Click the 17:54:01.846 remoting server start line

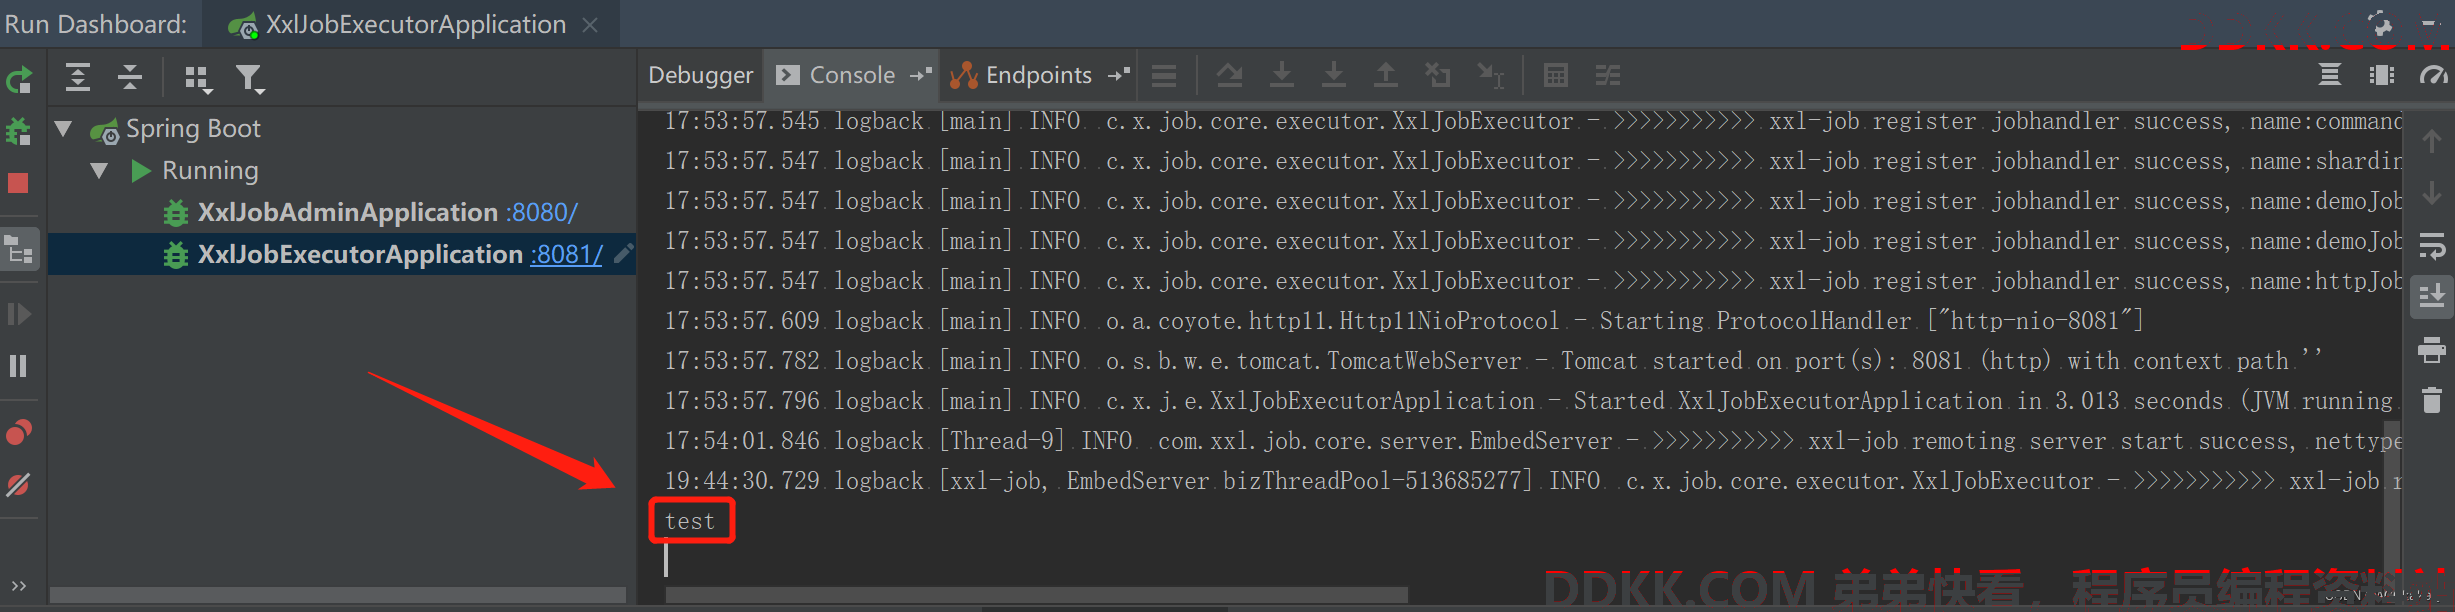pos(1532,441)
